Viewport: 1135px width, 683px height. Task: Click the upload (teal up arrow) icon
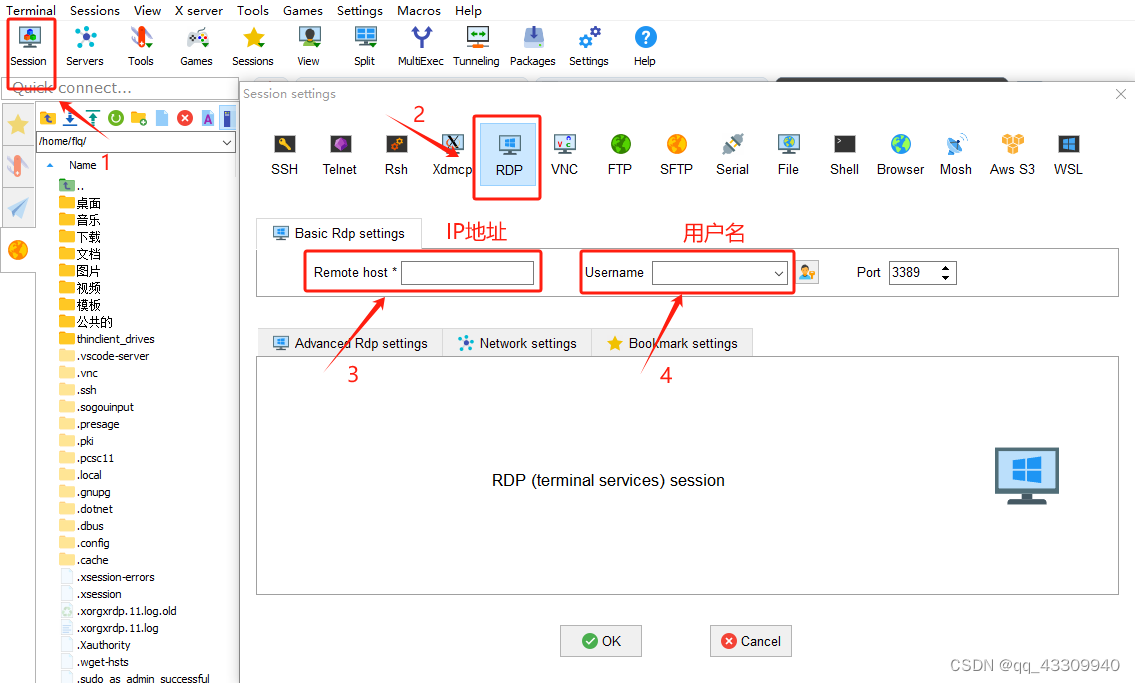coord(93,118)
